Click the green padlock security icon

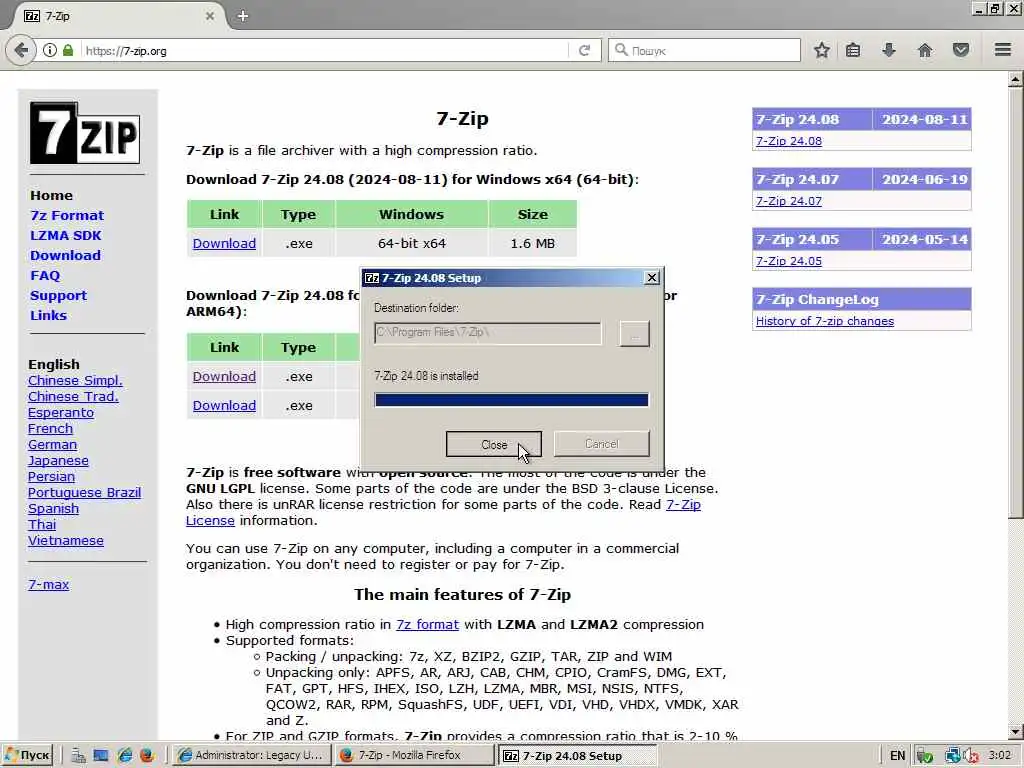(x=68, y=50)
